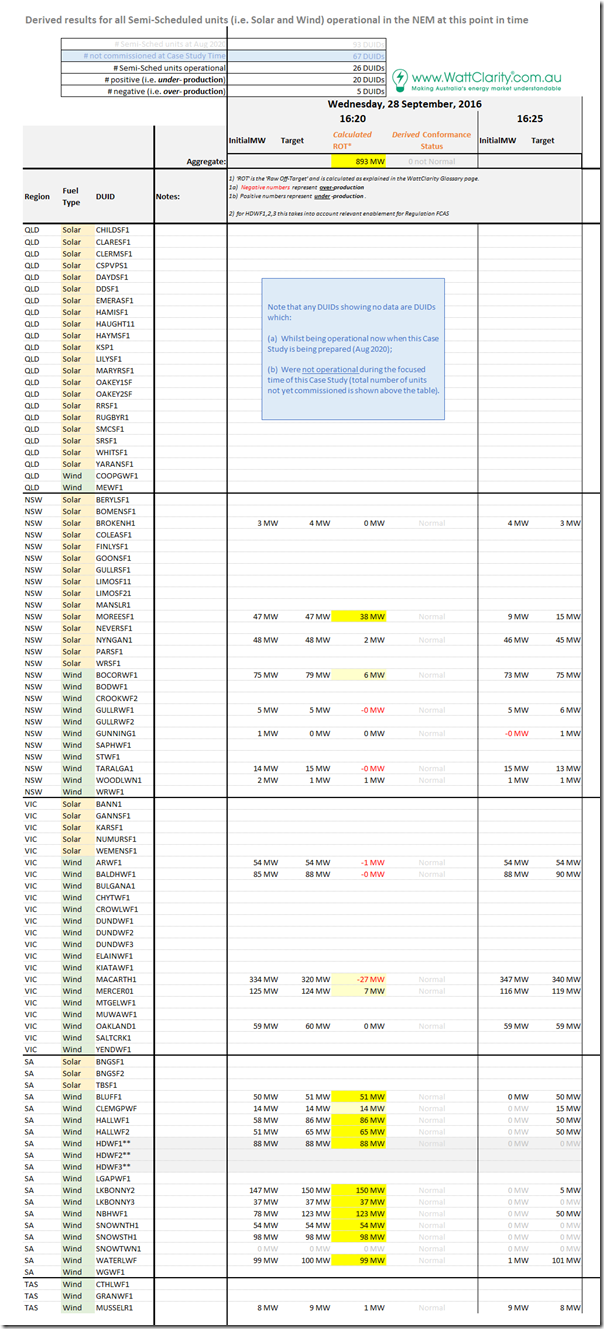The width and height of the screenshot is (604, 1329).
Task: Open the www.WattClarity.com.au link
Action: coord(486,76)
